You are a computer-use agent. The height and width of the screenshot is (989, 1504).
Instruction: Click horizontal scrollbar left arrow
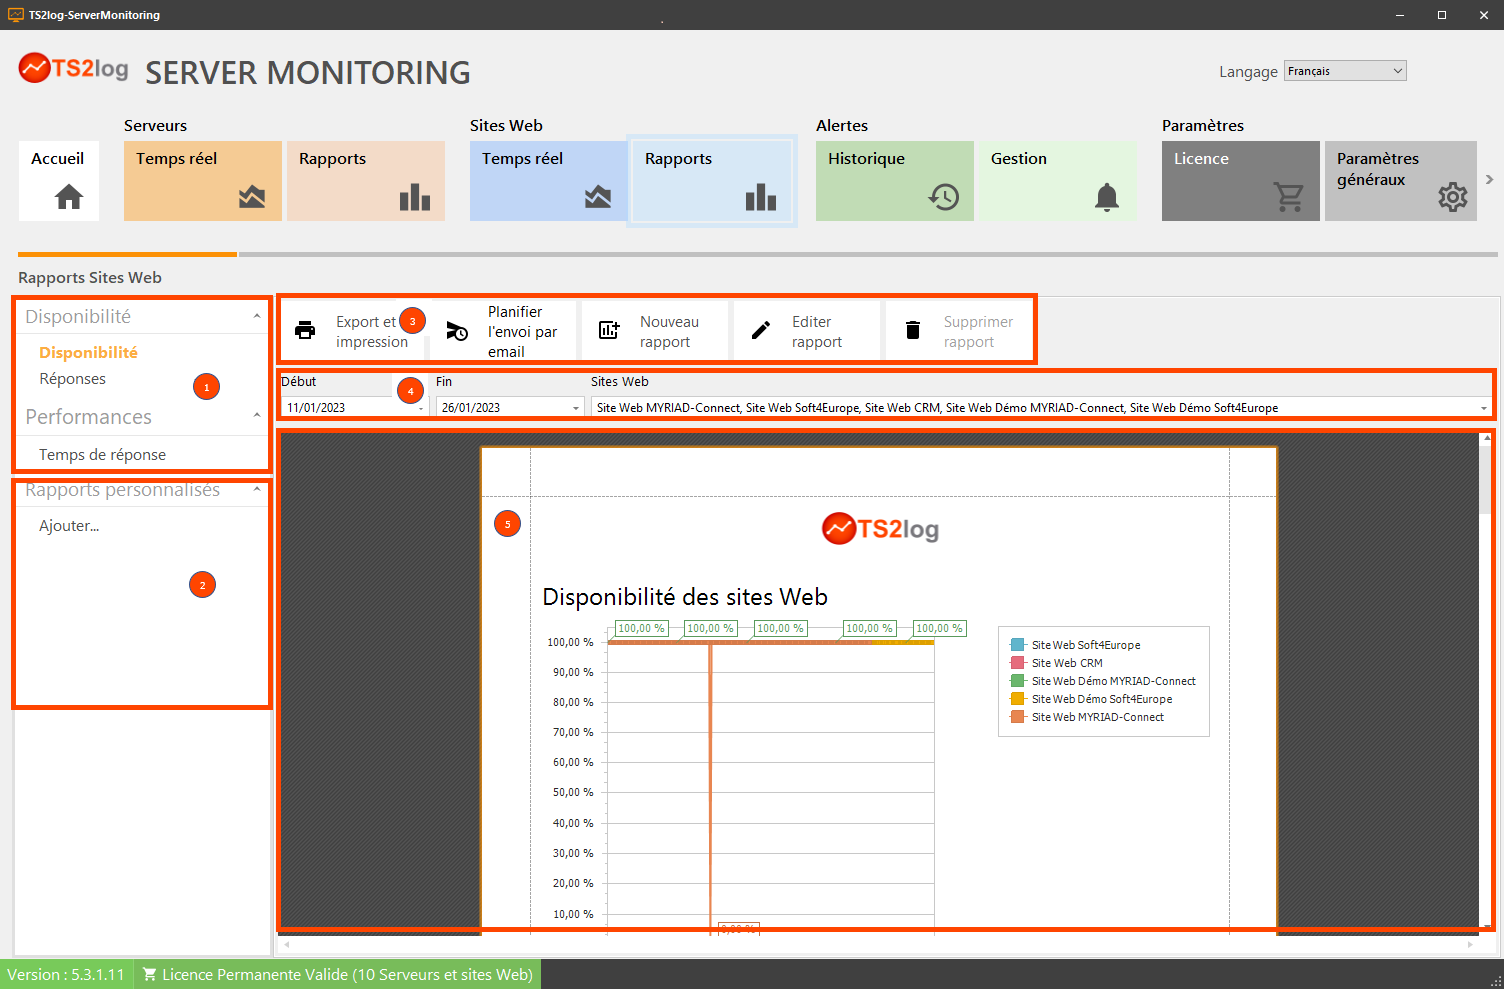(x=287, y=944)
